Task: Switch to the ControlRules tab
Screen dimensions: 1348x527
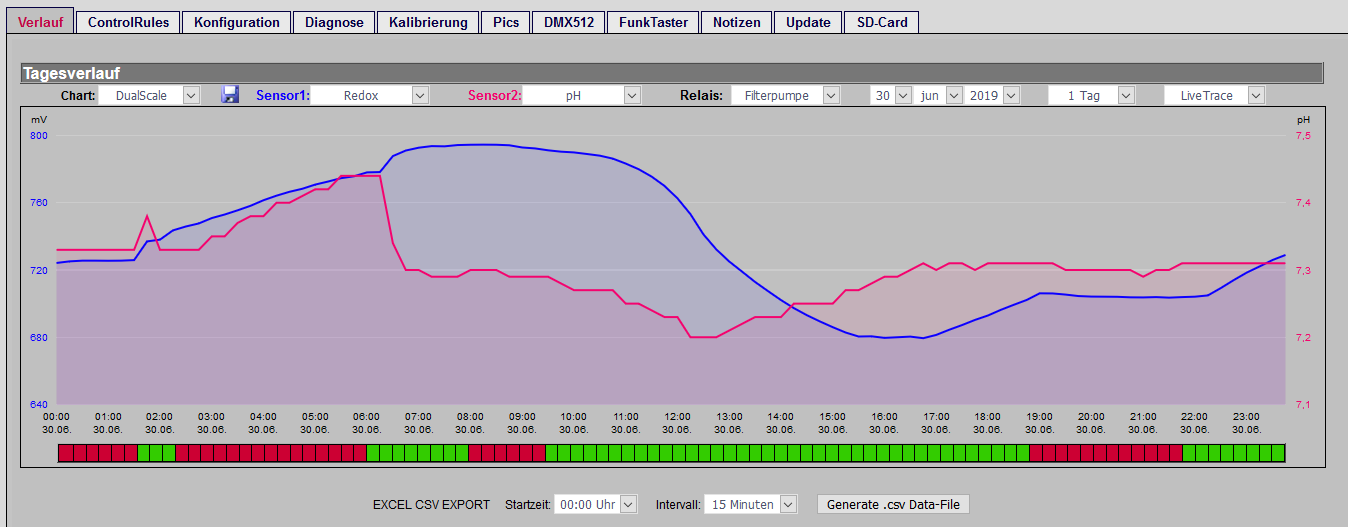Action: (128, 22)
